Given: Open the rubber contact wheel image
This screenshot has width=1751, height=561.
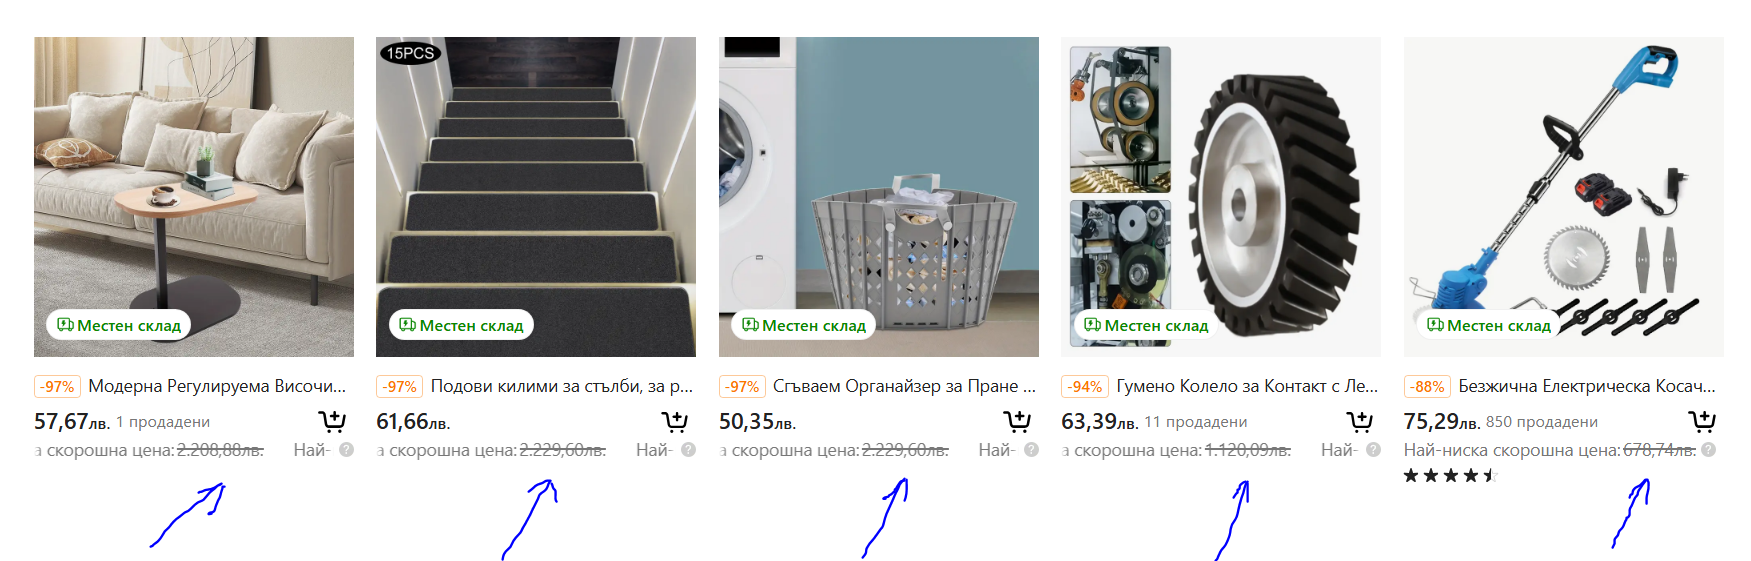Looking at the screenshot, I should [x=1221, y=197].
